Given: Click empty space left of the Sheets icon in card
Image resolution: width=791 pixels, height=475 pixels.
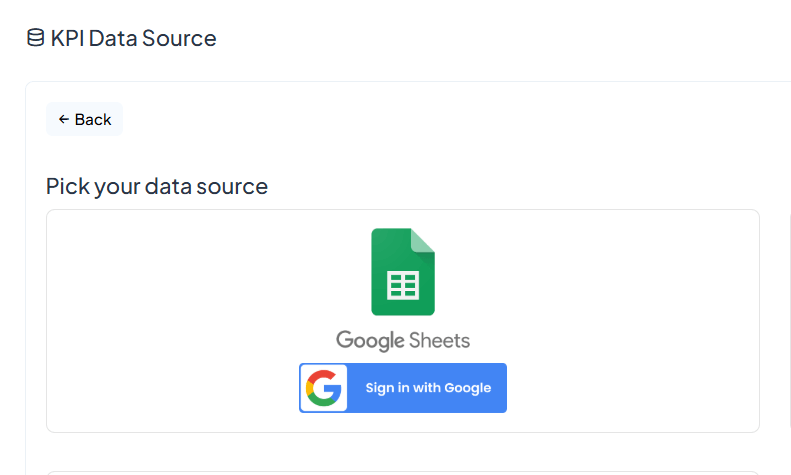Looking at the screenshot, I should (200, 280).
